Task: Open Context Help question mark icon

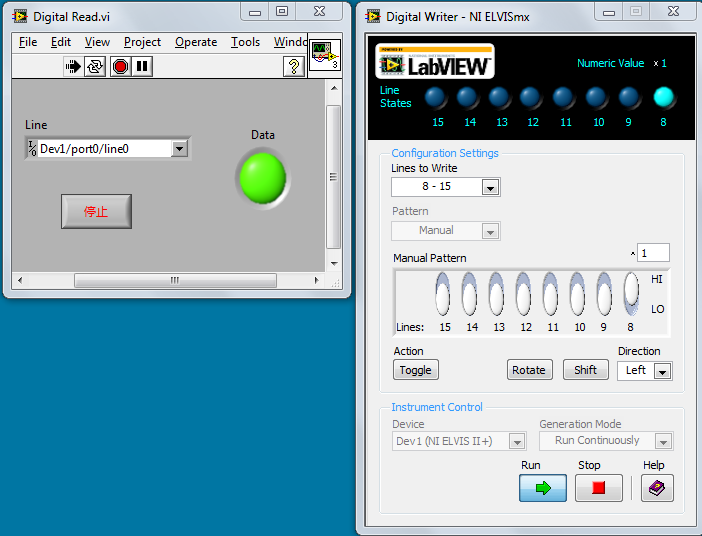Action: pyautogui.click(x=294, y=67)
